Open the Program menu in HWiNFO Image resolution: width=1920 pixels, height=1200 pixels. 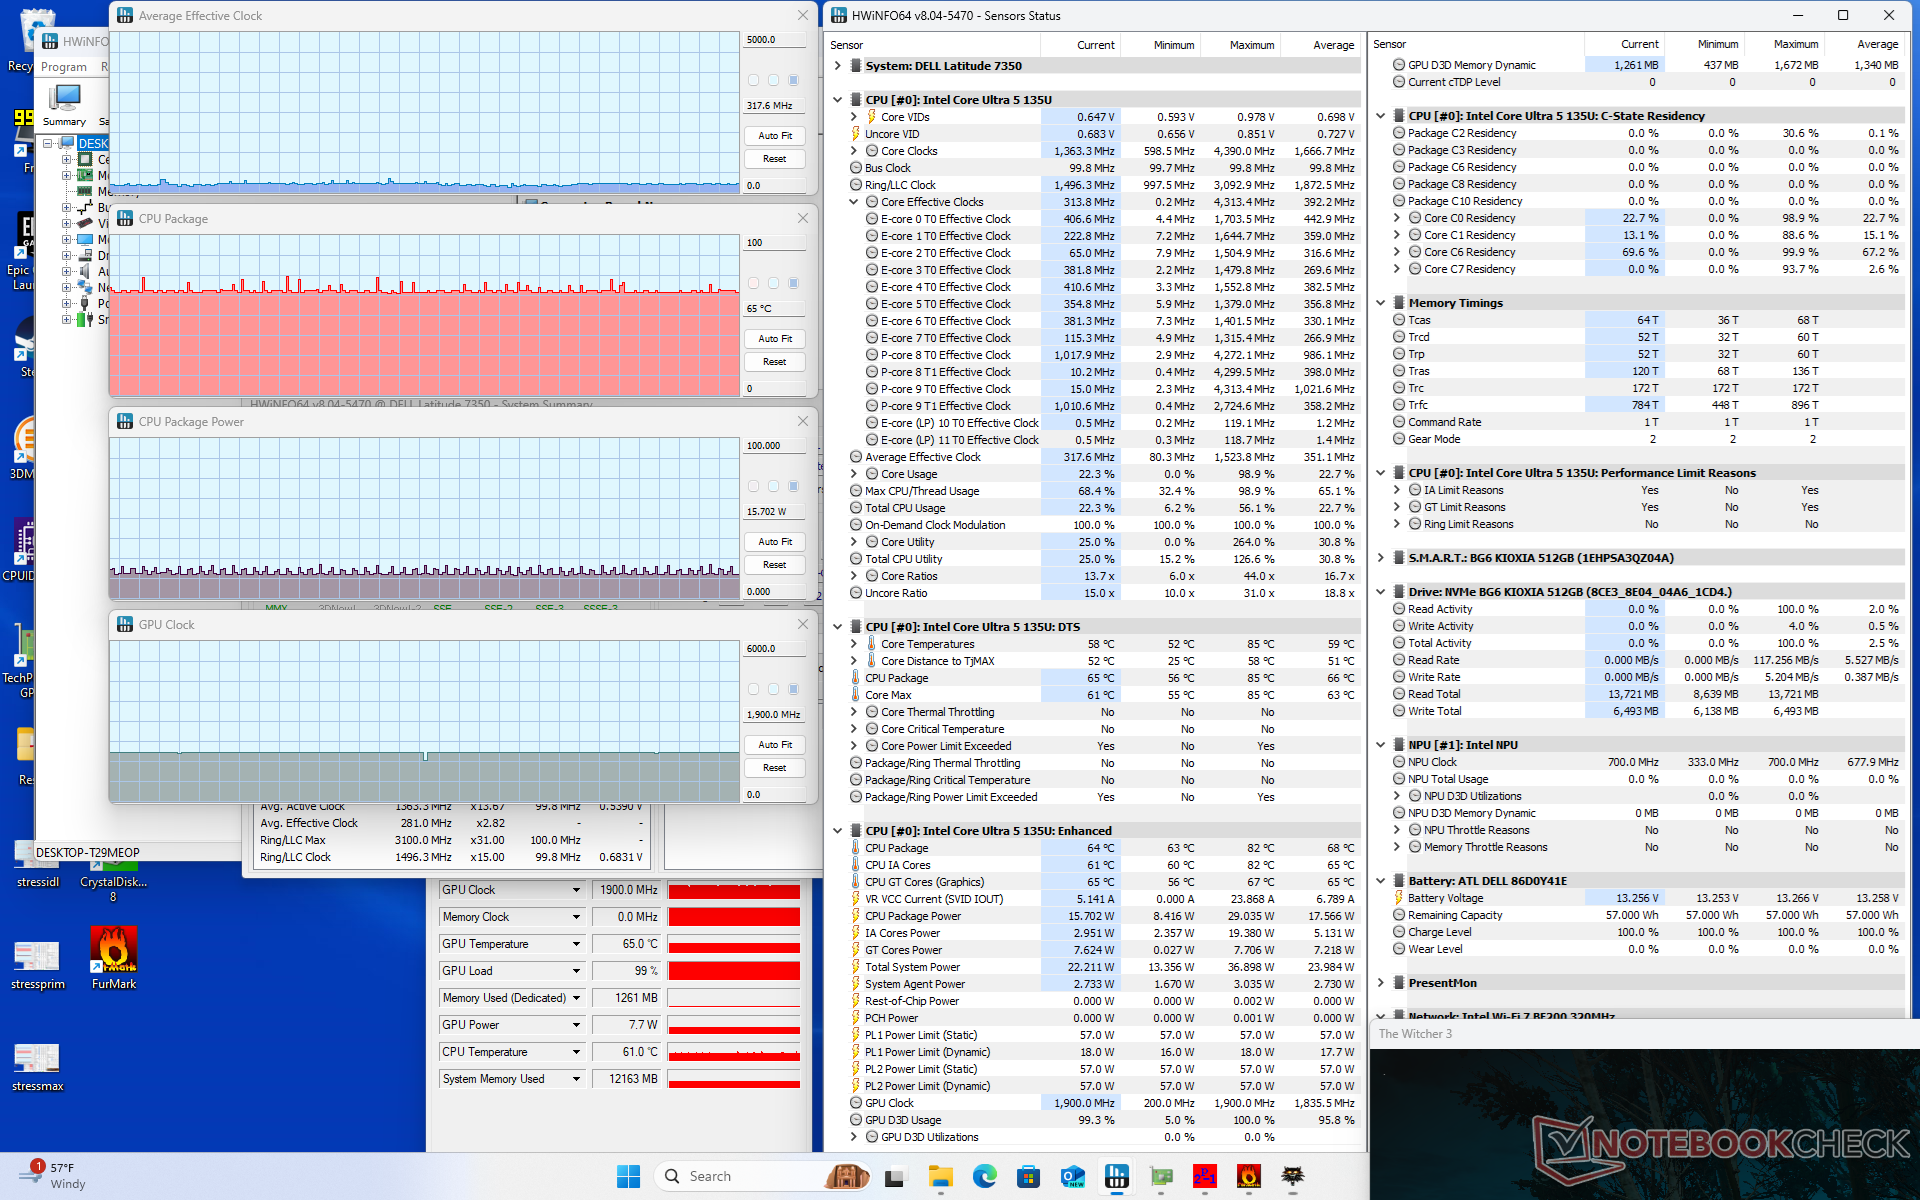pos(64,67)
